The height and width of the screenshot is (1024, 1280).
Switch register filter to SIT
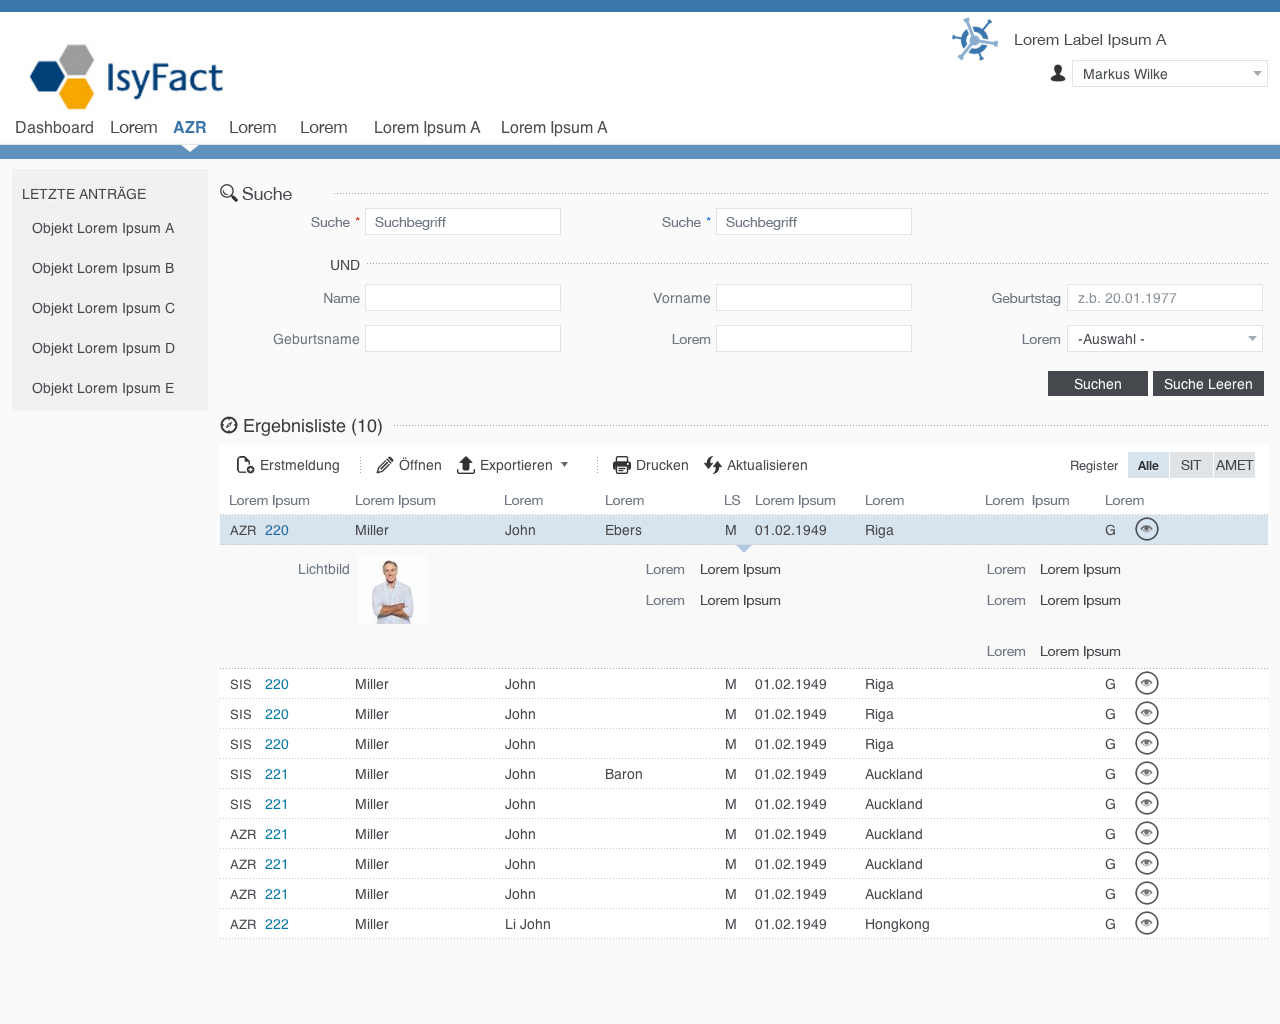pyautogui.click(x=1190, y=465)
